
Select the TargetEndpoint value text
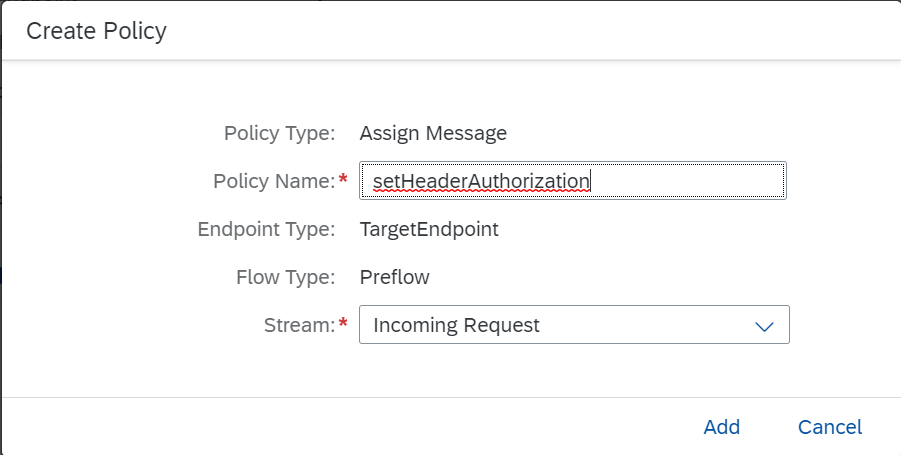[x=429, y=229]
